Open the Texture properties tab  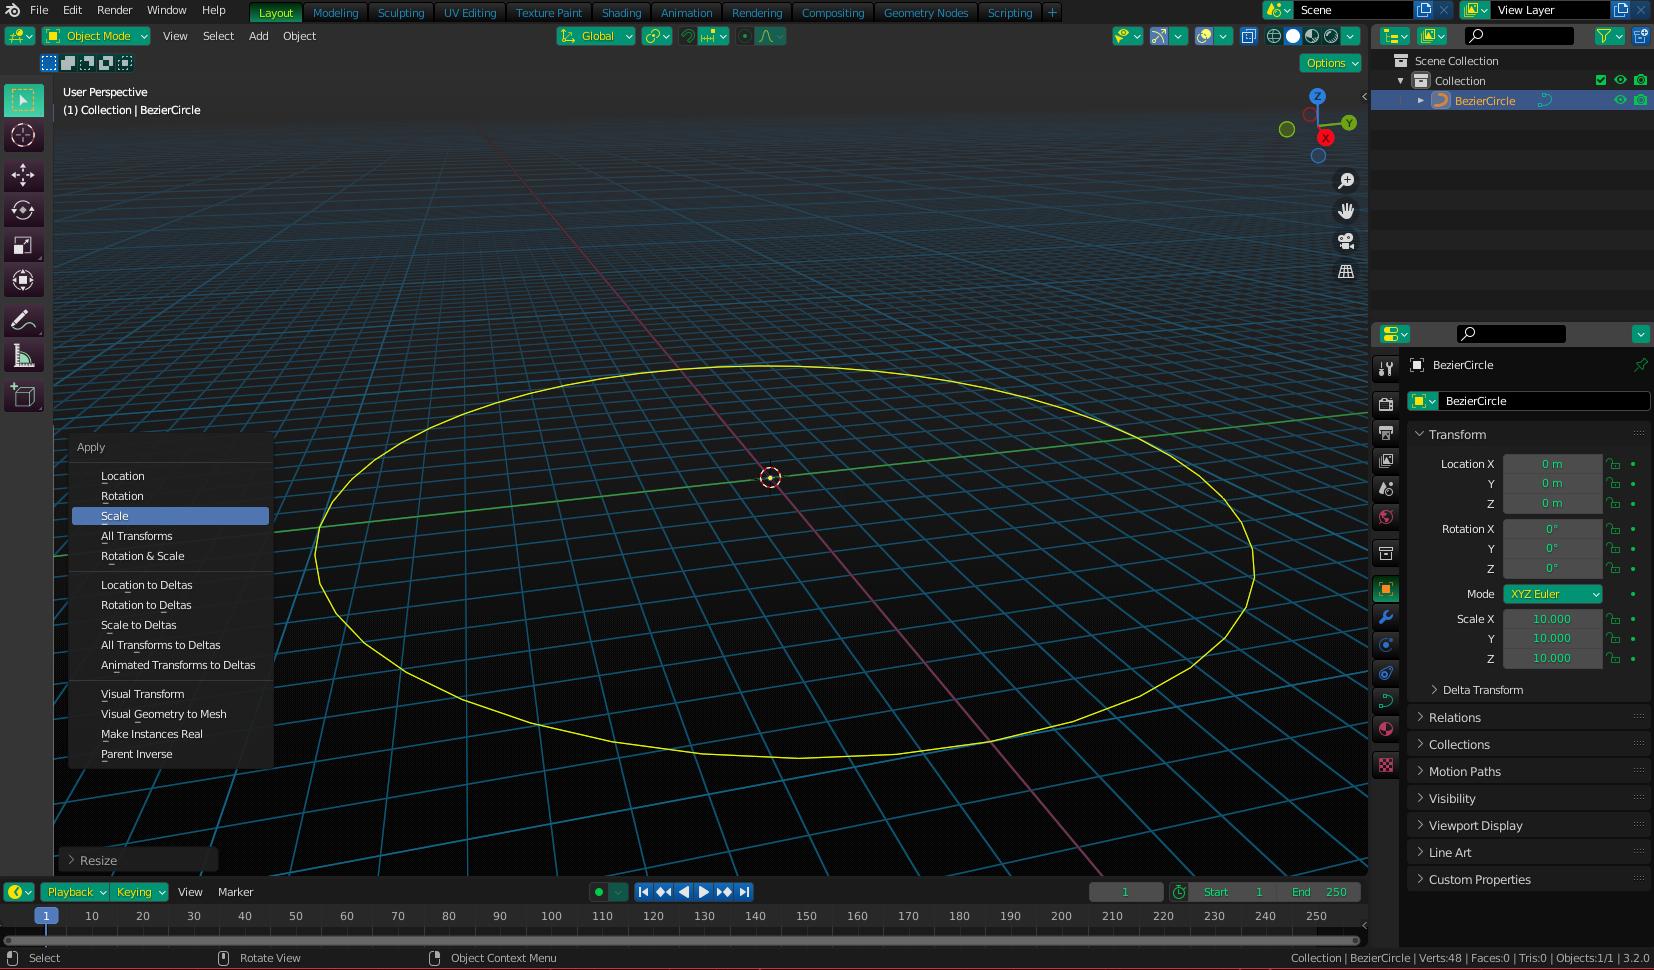[x=1386, y=765]
